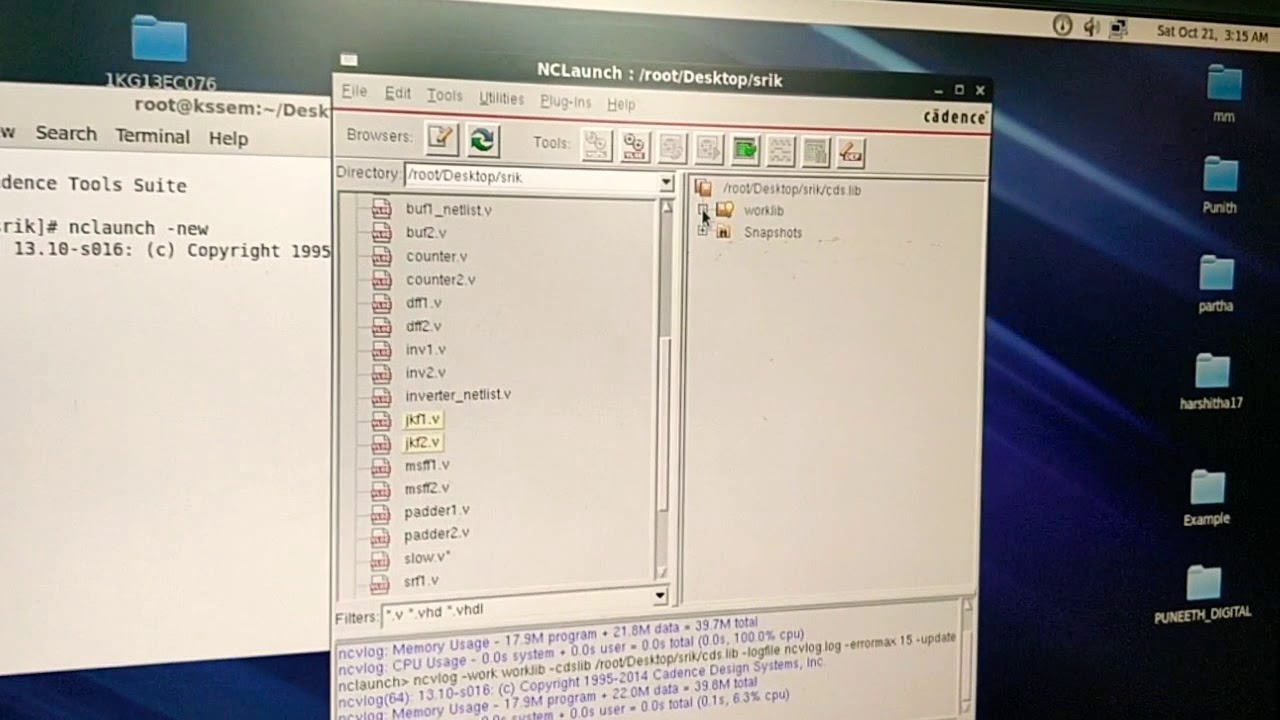Viewport: 1280px width, 720px height.
Task: Select file msff2.v
Action: pyautogui.click(x=427, y=489)
